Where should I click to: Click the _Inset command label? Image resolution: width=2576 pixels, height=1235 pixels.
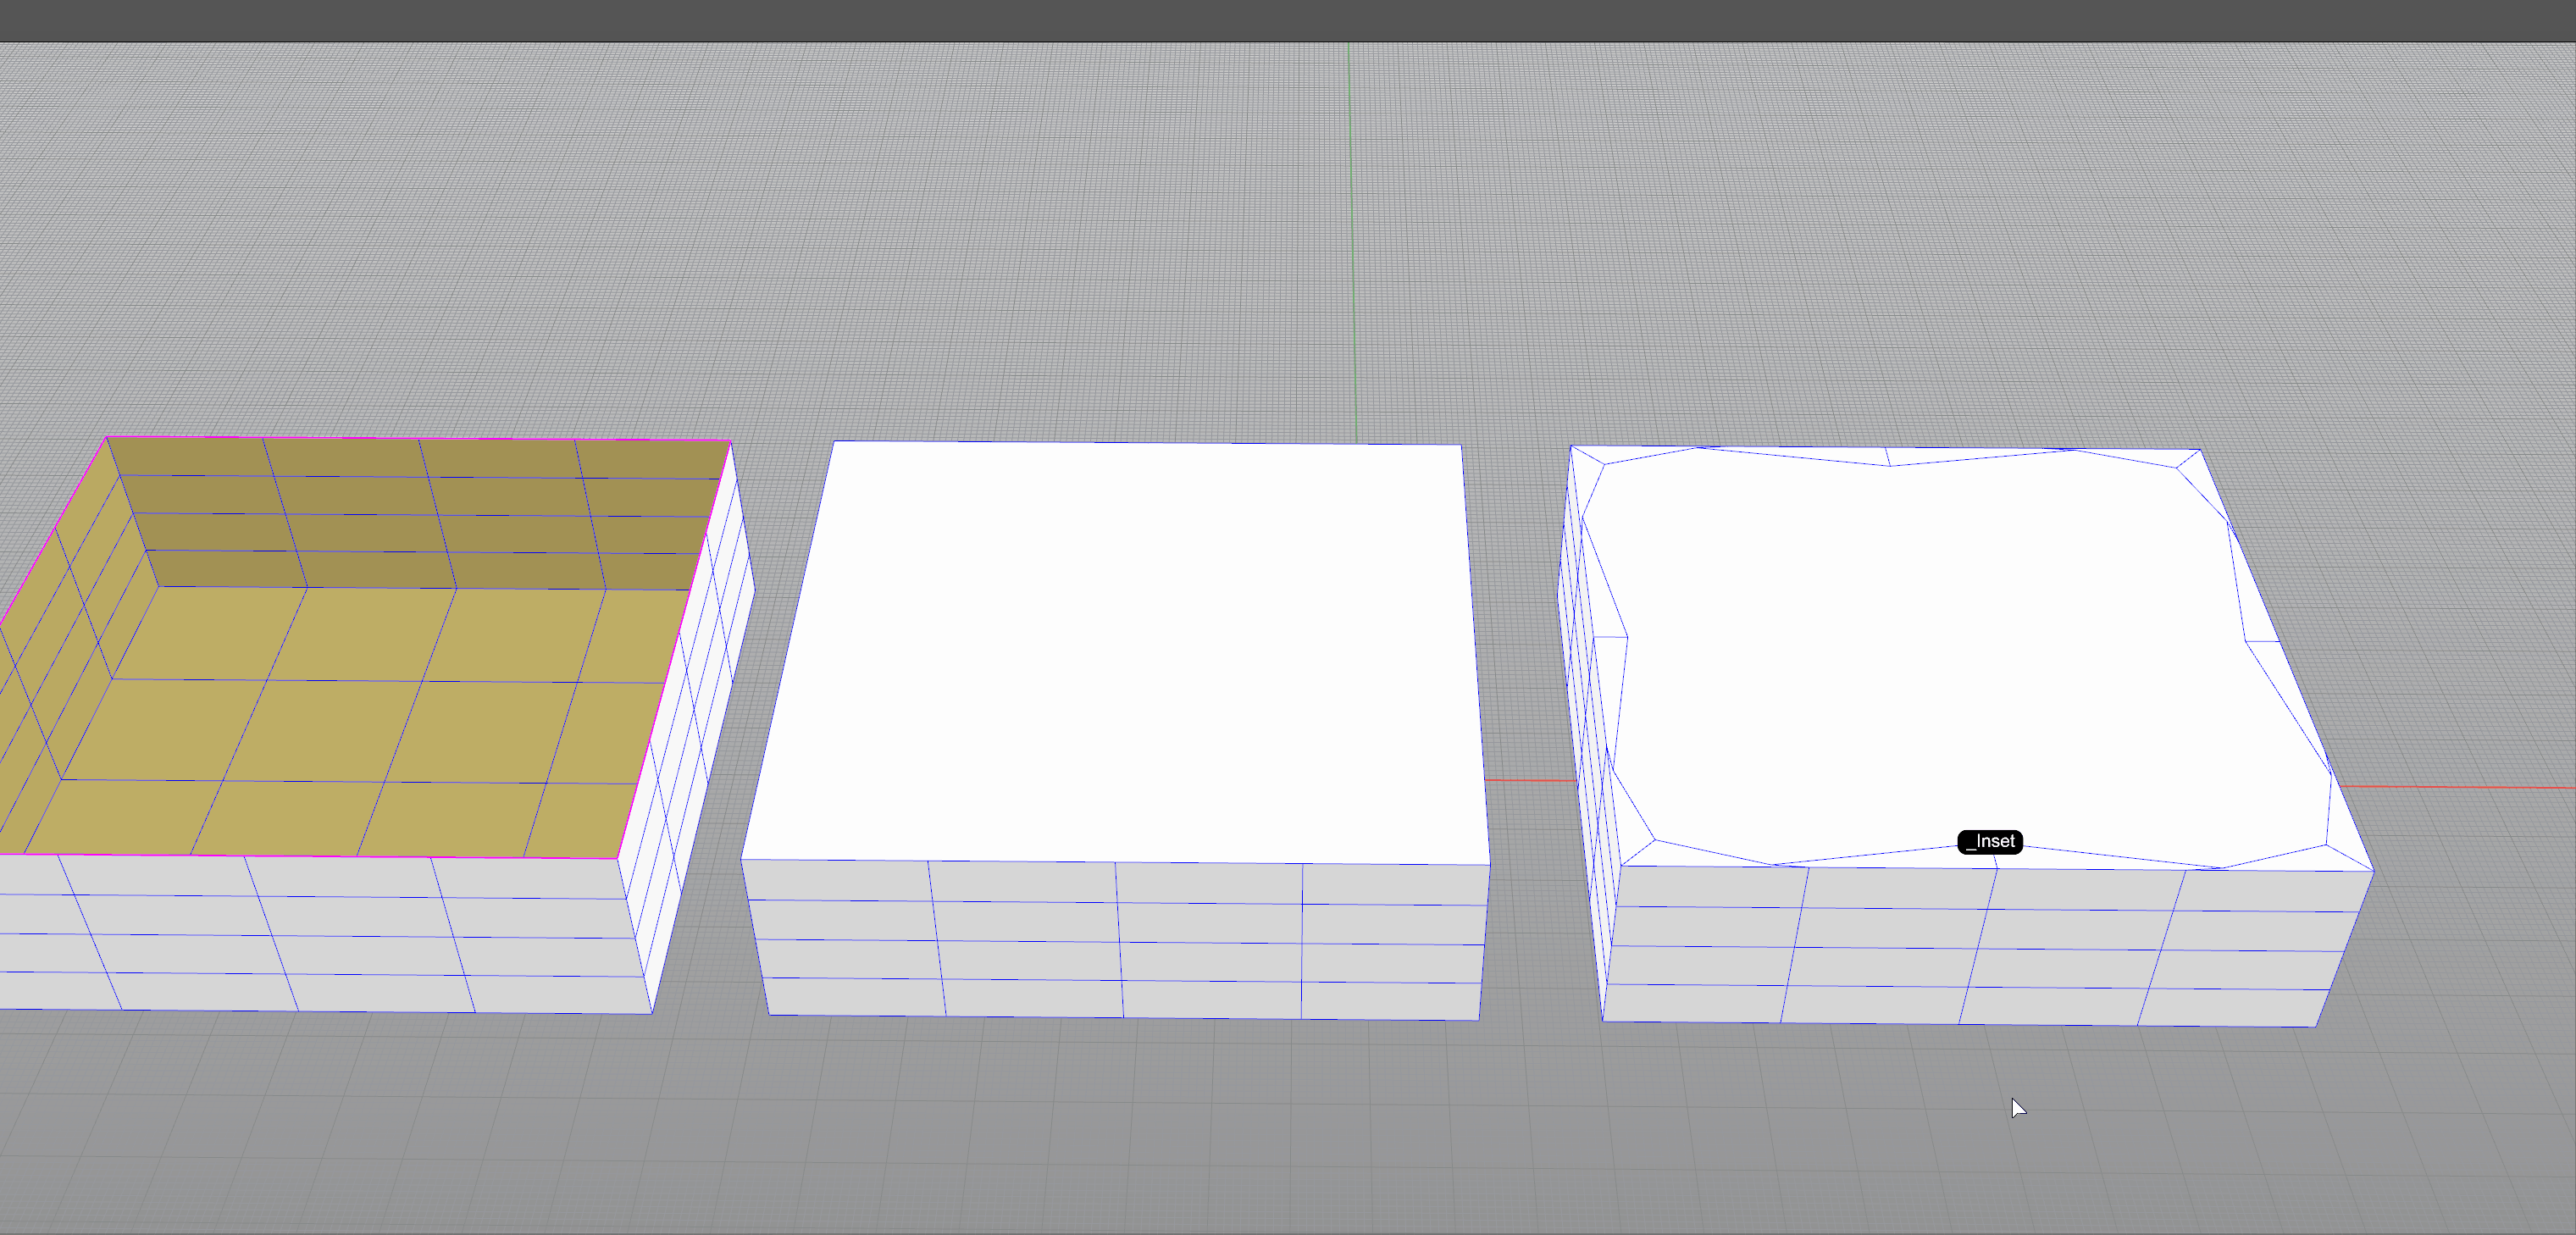point(1989,842)
